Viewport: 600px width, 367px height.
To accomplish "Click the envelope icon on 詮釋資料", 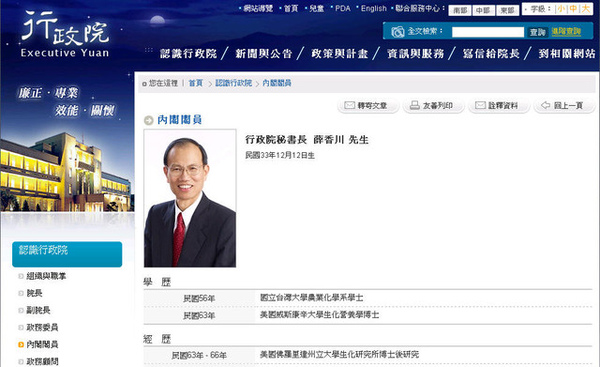I will coord(480,105).
